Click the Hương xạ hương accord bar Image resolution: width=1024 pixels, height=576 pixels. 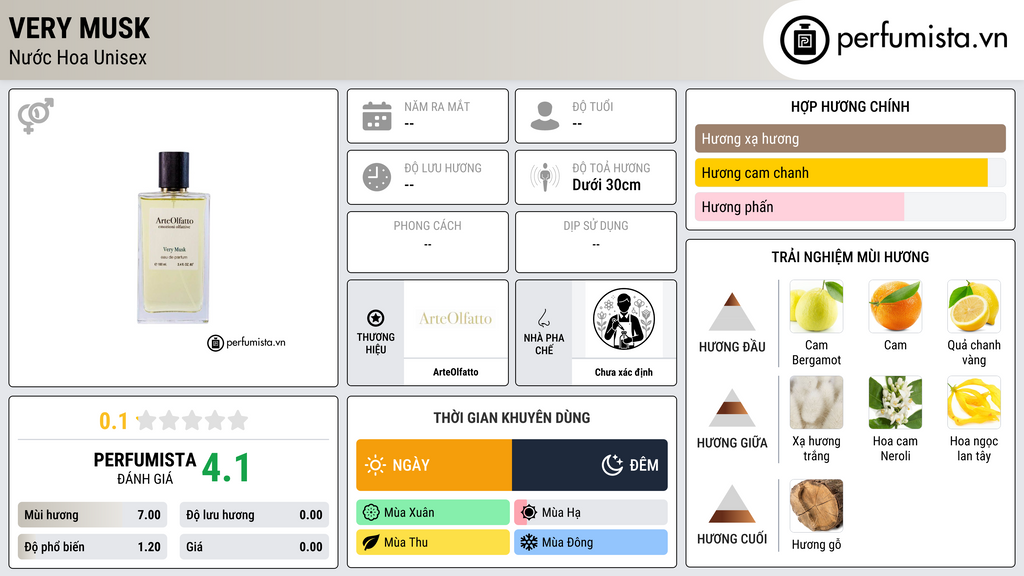click(850, 138)
